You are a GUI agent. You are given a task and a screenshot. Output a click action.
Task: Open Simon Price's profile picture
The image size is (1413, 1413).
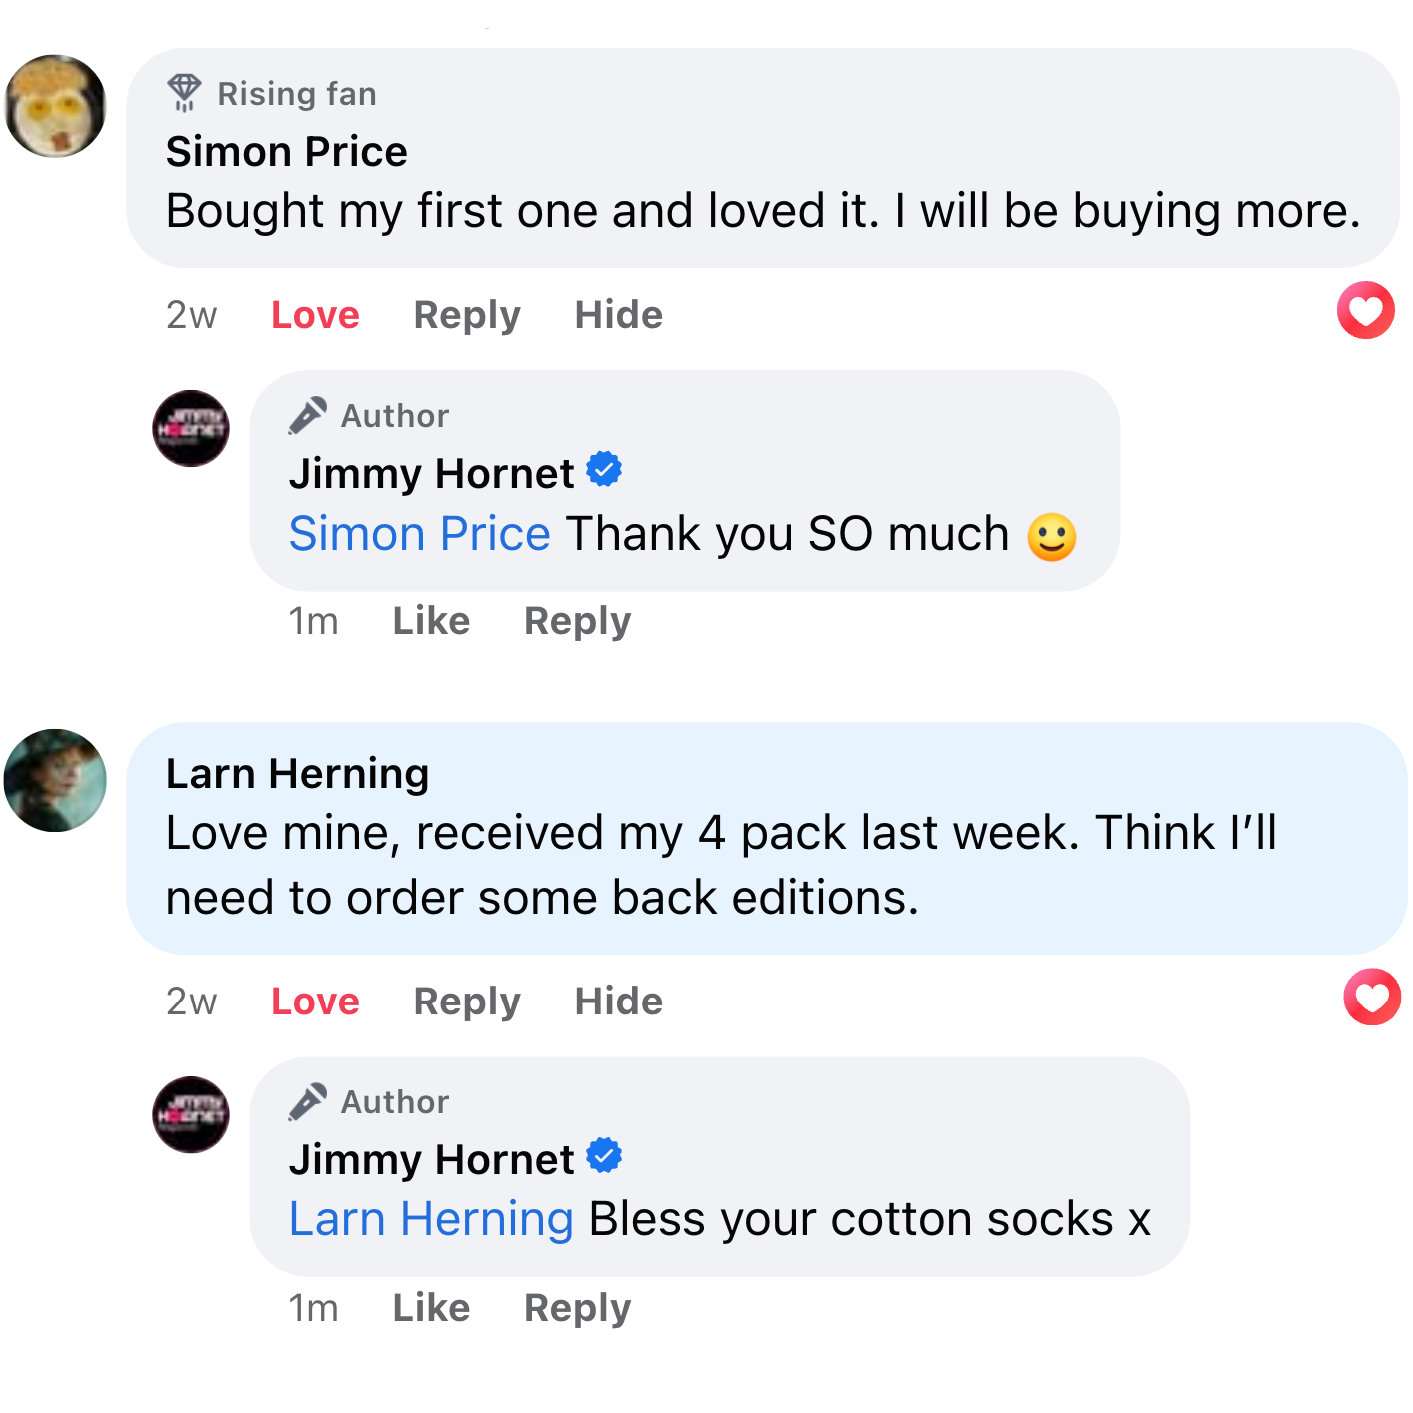56,106
